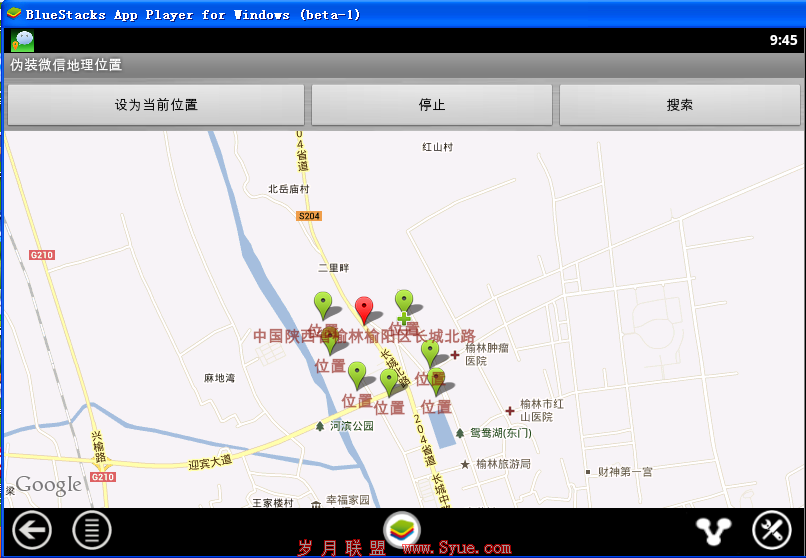Viewport: 806px width, 558px height.
Task: Click the 红山村 map label
Action: pos(437,147)
